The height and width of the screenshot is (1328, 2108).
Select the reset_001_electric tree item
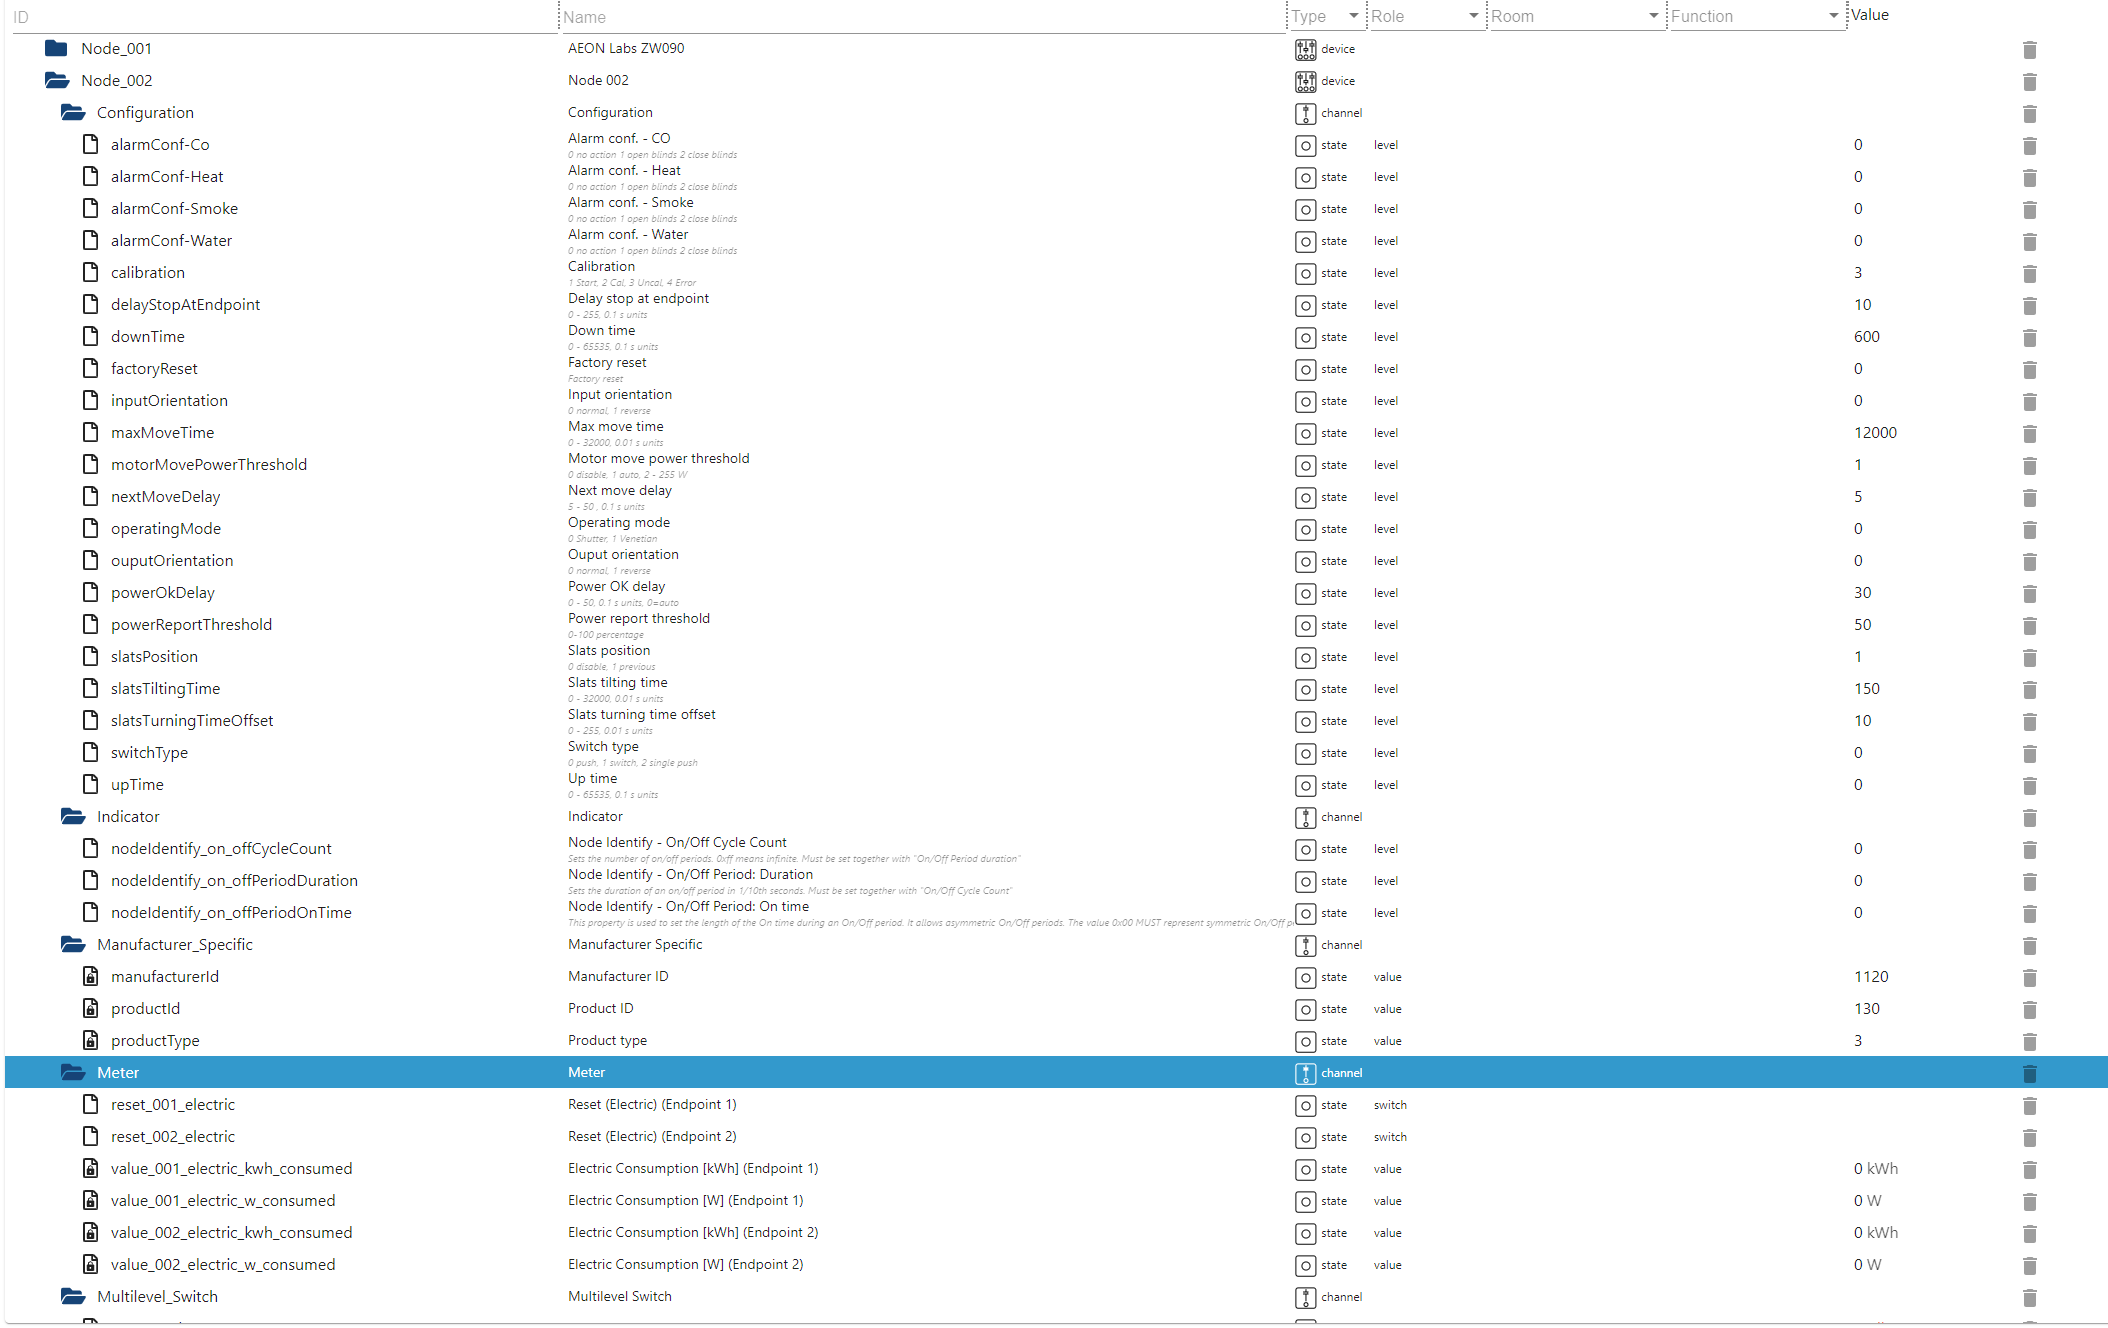[x=173, y=1105]
